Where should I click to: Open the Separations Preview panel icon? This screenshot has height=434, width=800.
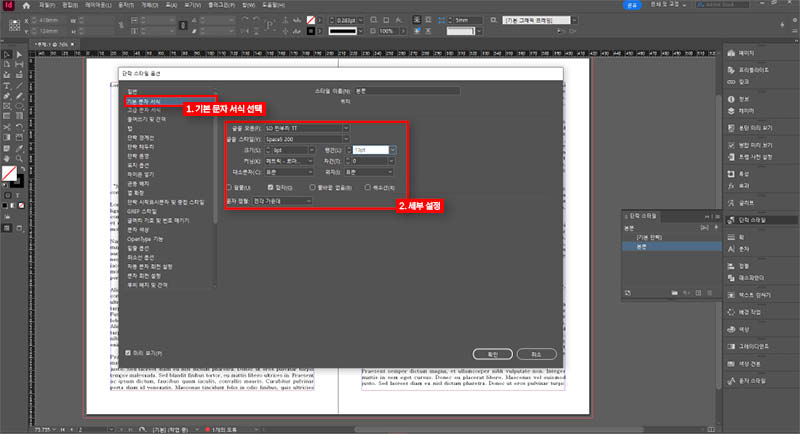pos(731,128)
